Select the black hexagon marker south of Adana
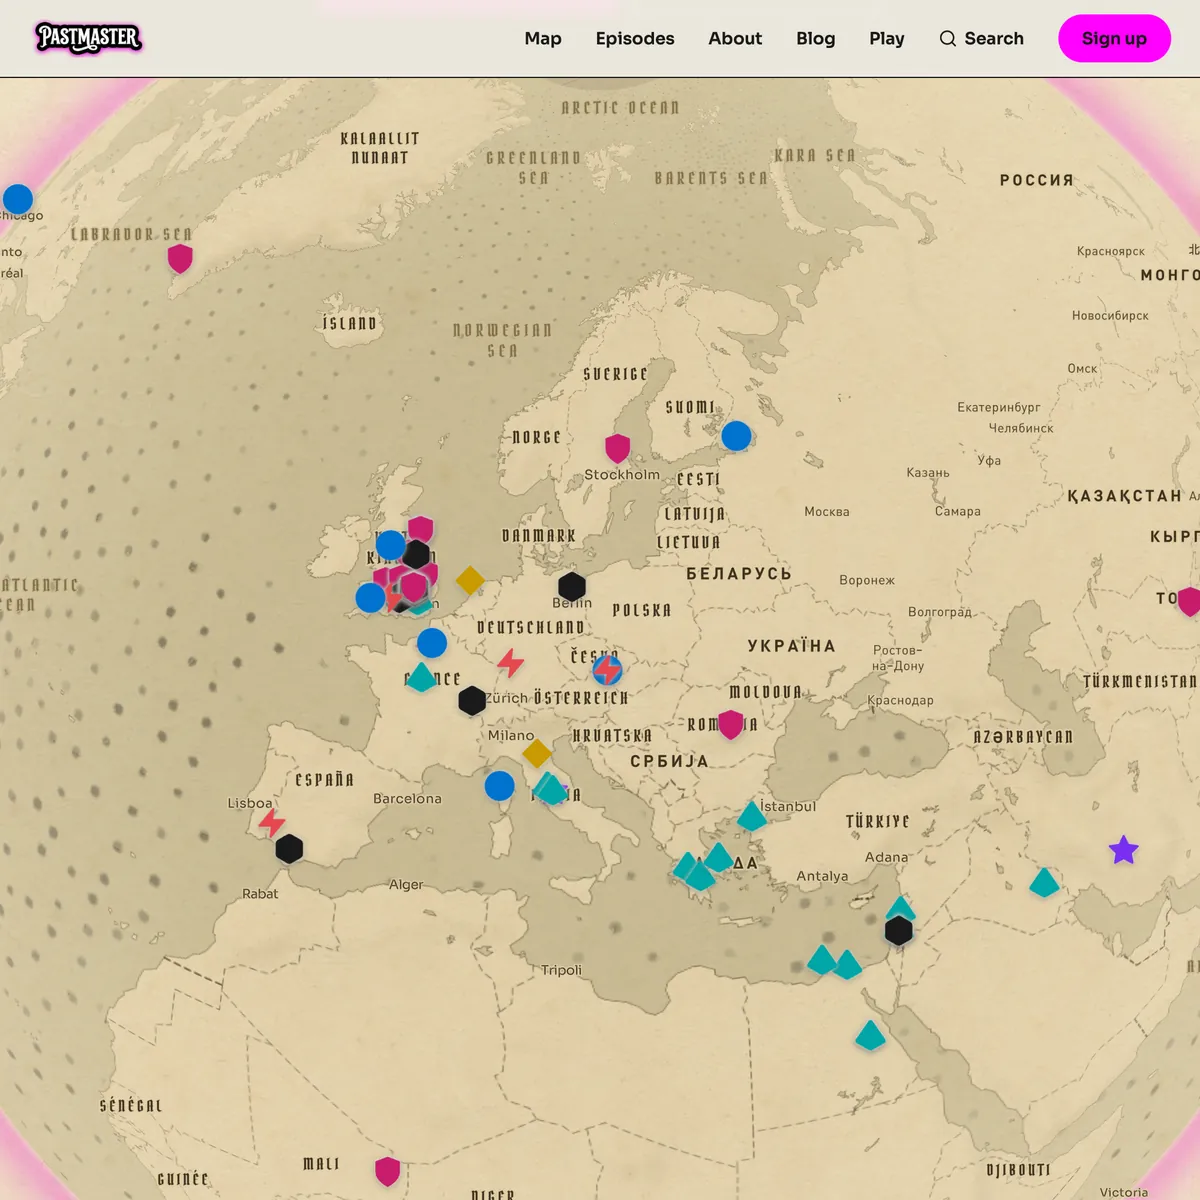The width and height of the screenshot is (1200, 1200). 899,931
